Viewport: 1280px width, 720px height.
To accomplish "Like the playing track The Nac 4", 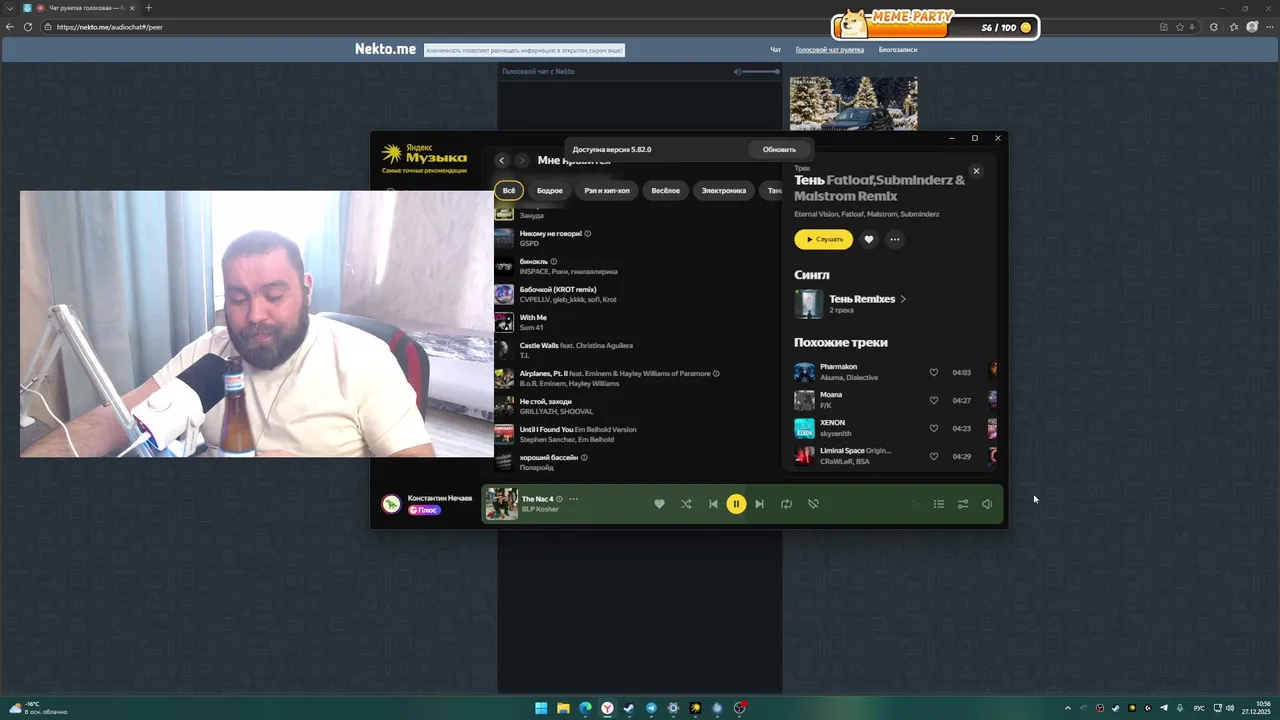I will (659, 504).
